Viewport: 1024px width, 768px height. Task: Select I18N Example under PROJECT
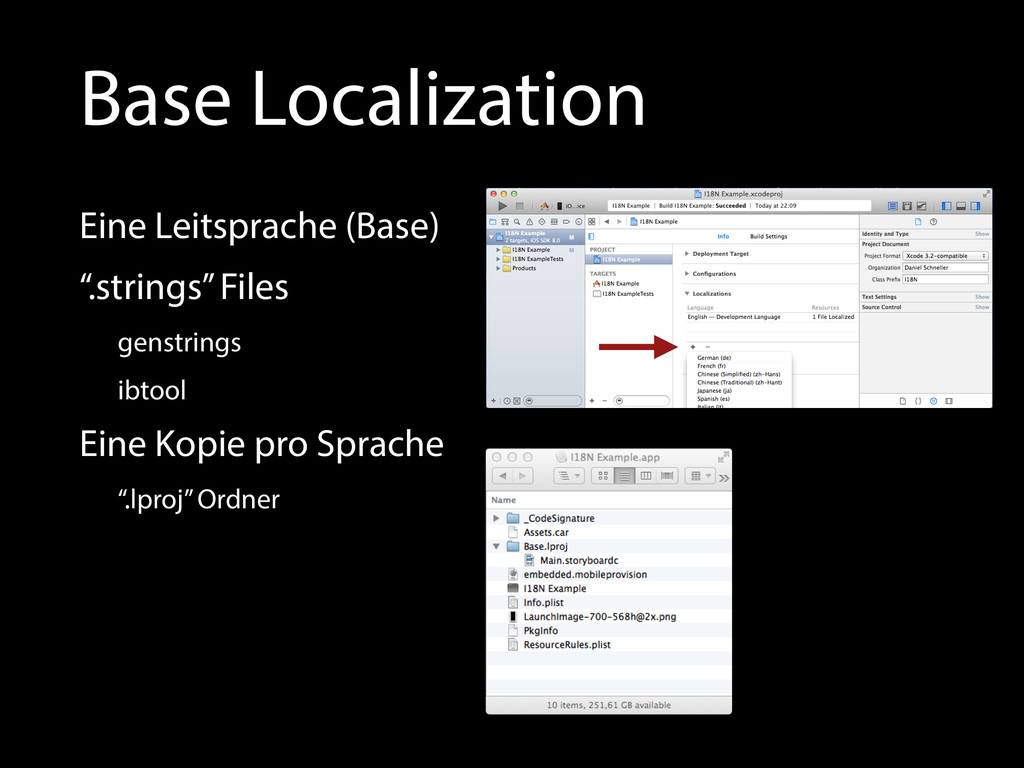click(x=630, y=259)
